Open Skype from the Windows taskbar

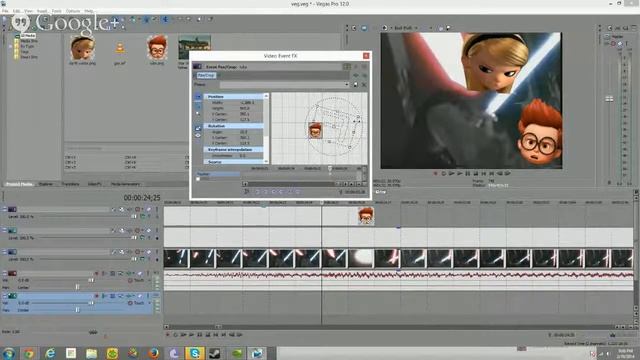[x=195, y=353]
